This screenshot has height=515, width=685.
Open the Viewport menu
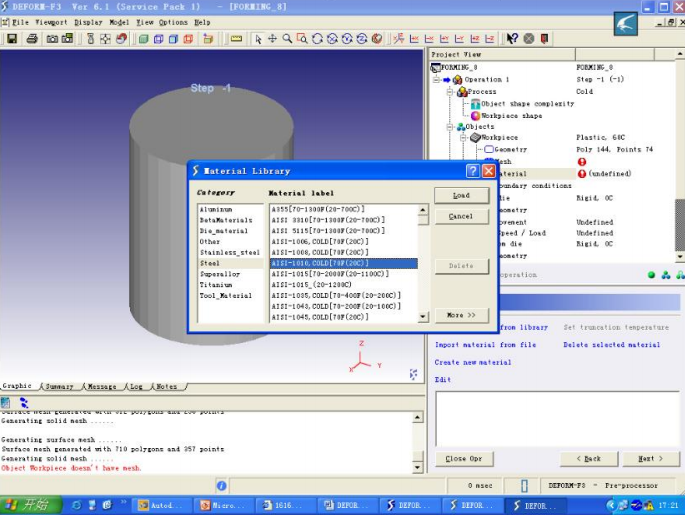[51, 22]
